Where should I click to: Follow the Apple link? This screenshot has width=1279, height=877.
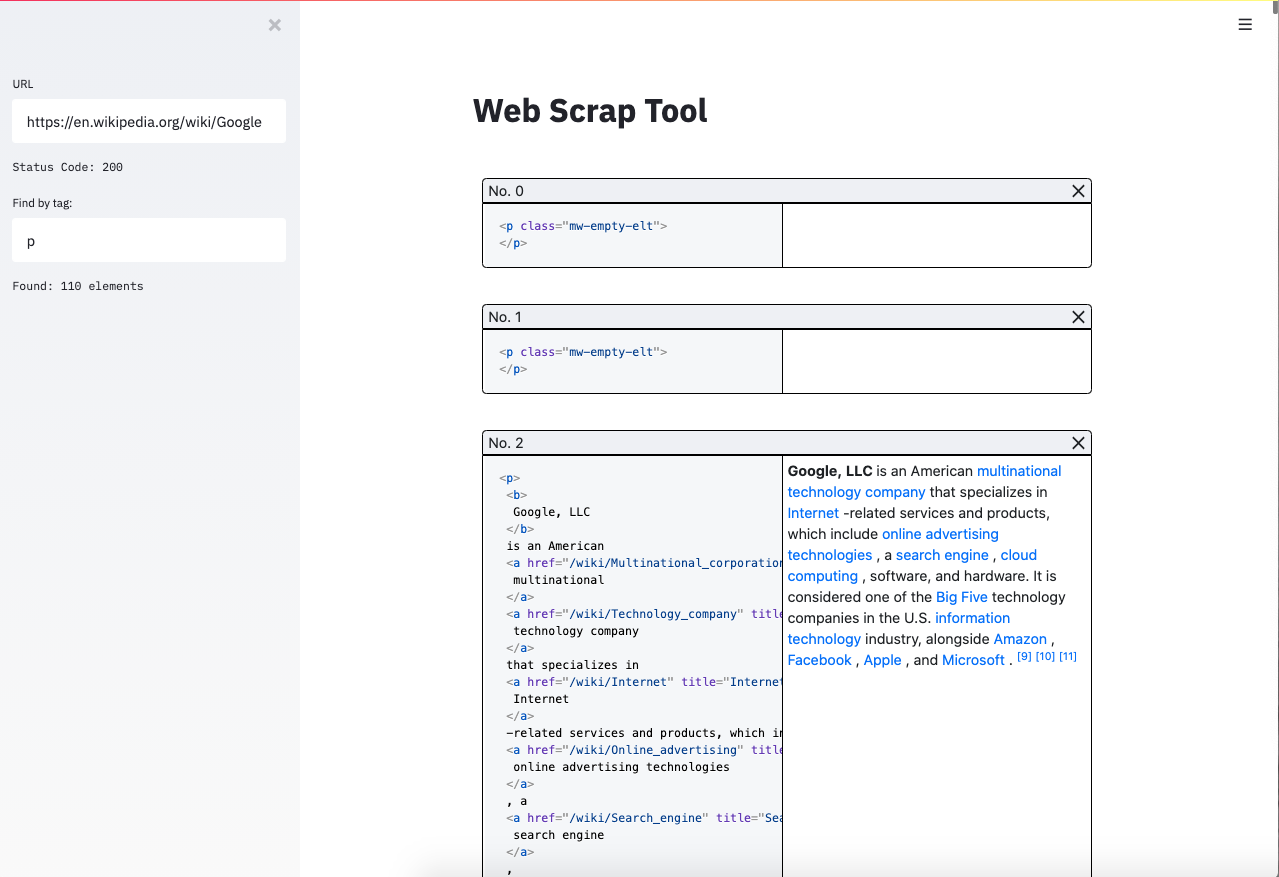(883, 660)
